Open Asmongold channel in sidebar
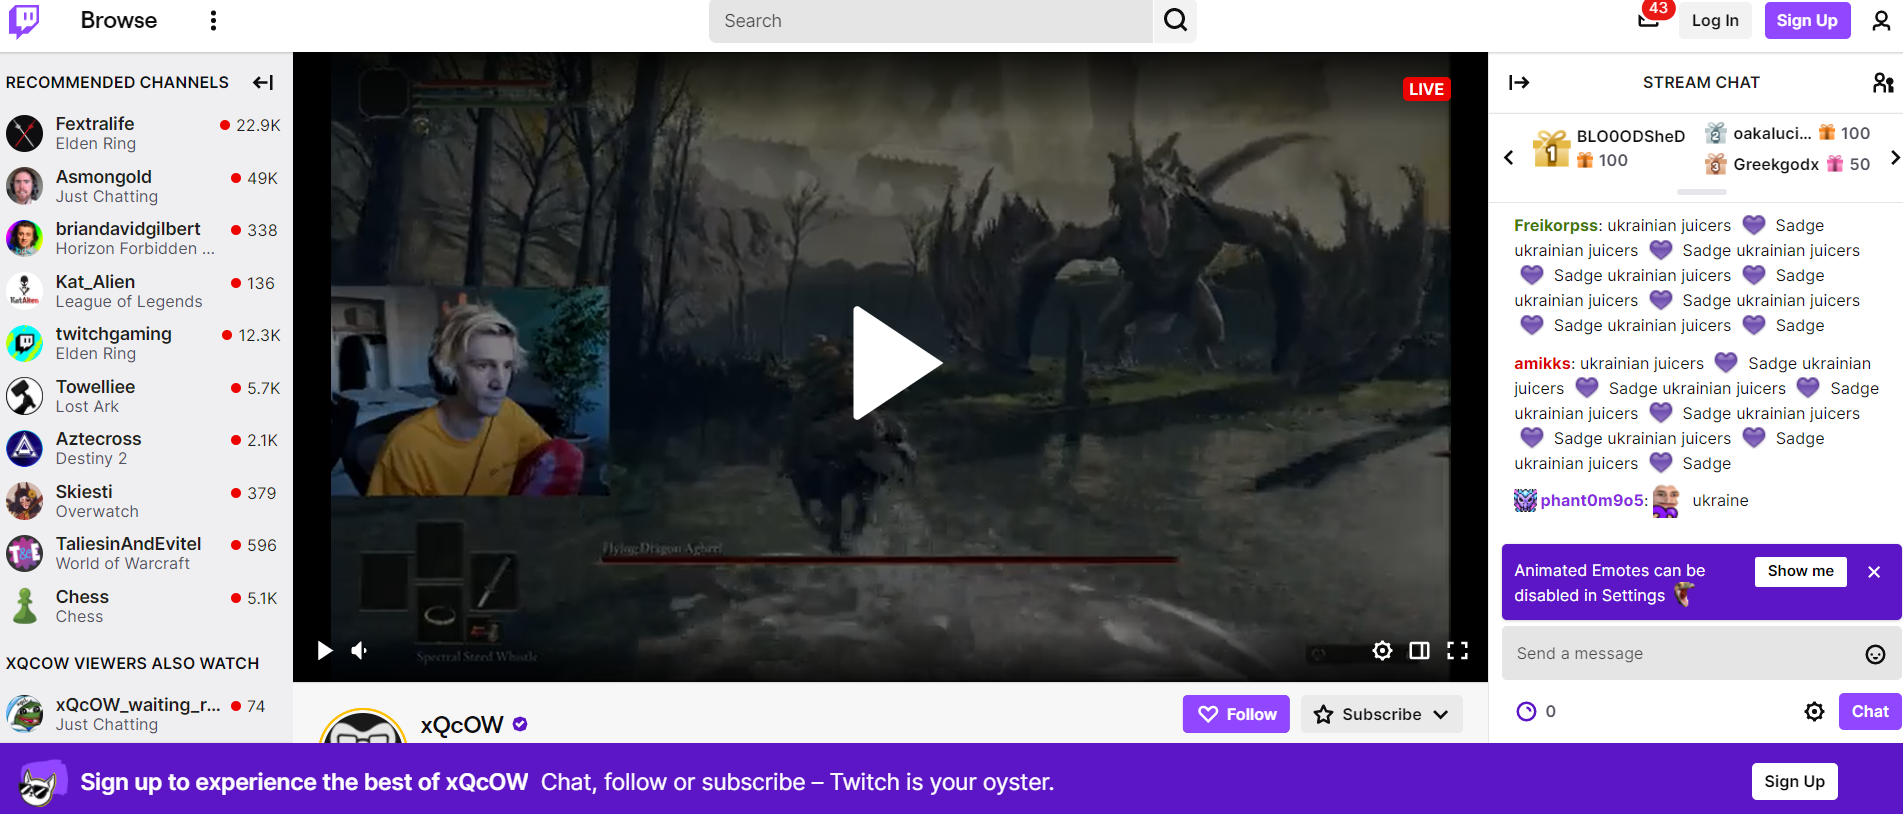 pyautogui.click(x=146, y=186)
